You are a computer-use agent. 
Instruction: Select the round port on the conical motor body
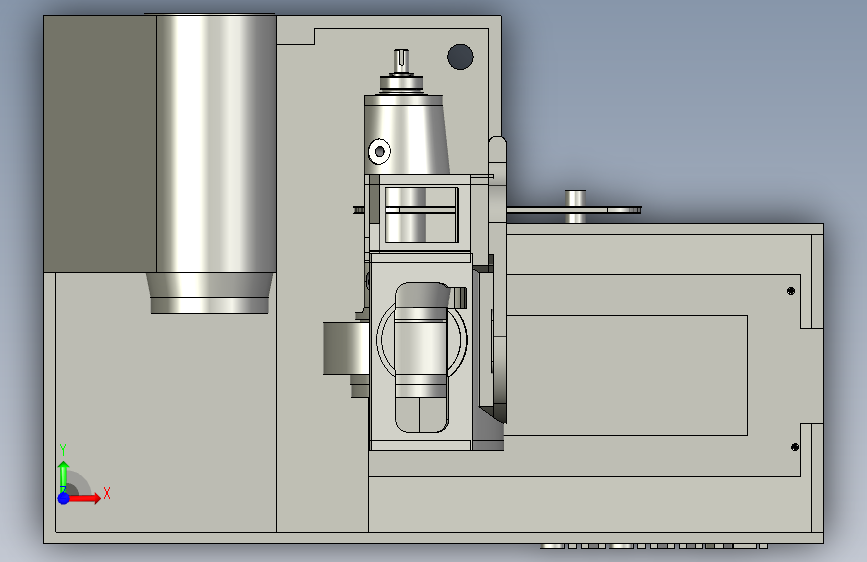point(379,151)
